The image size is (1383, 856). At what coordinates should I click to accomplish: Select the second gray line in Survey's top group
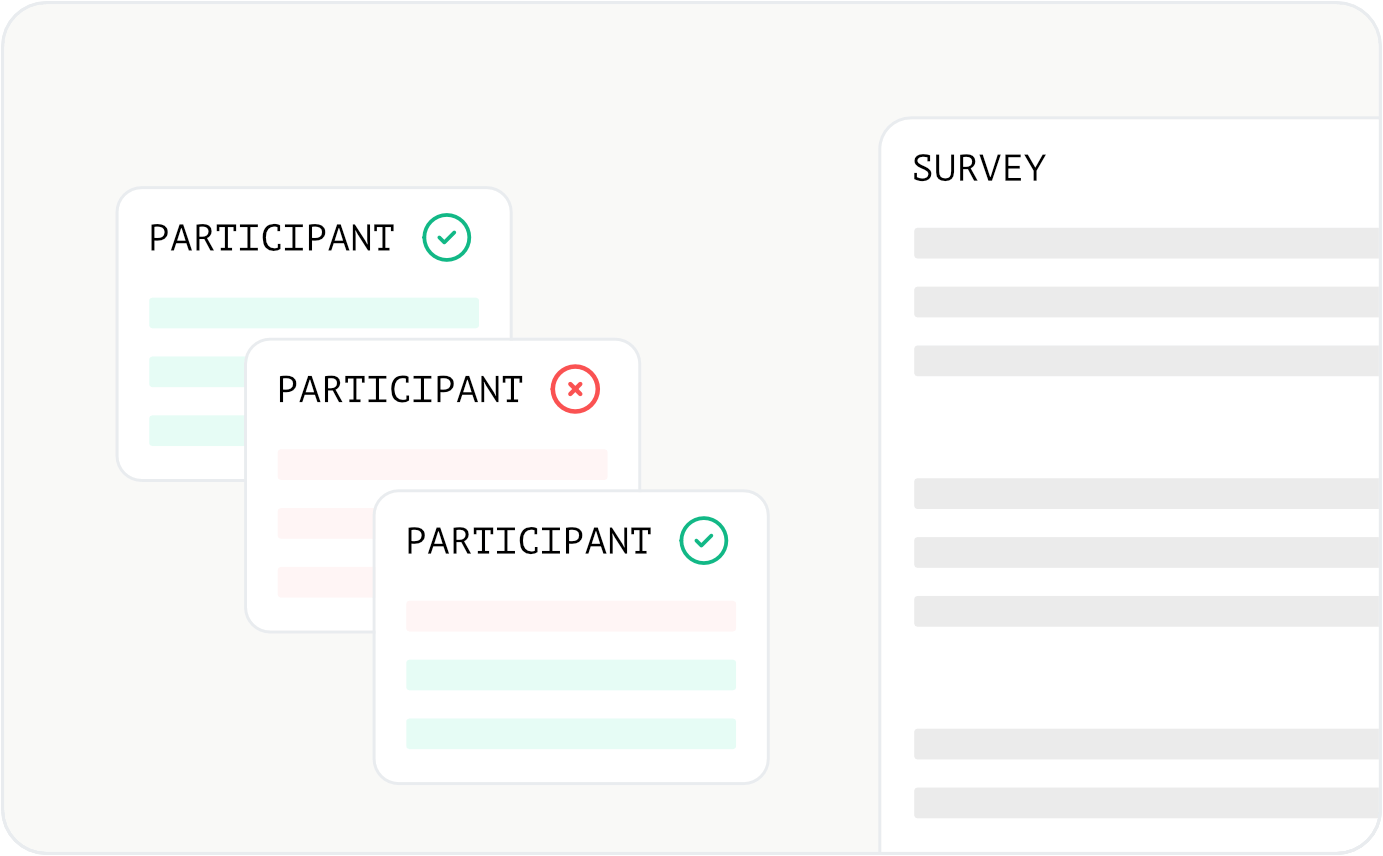(1147, 302)
